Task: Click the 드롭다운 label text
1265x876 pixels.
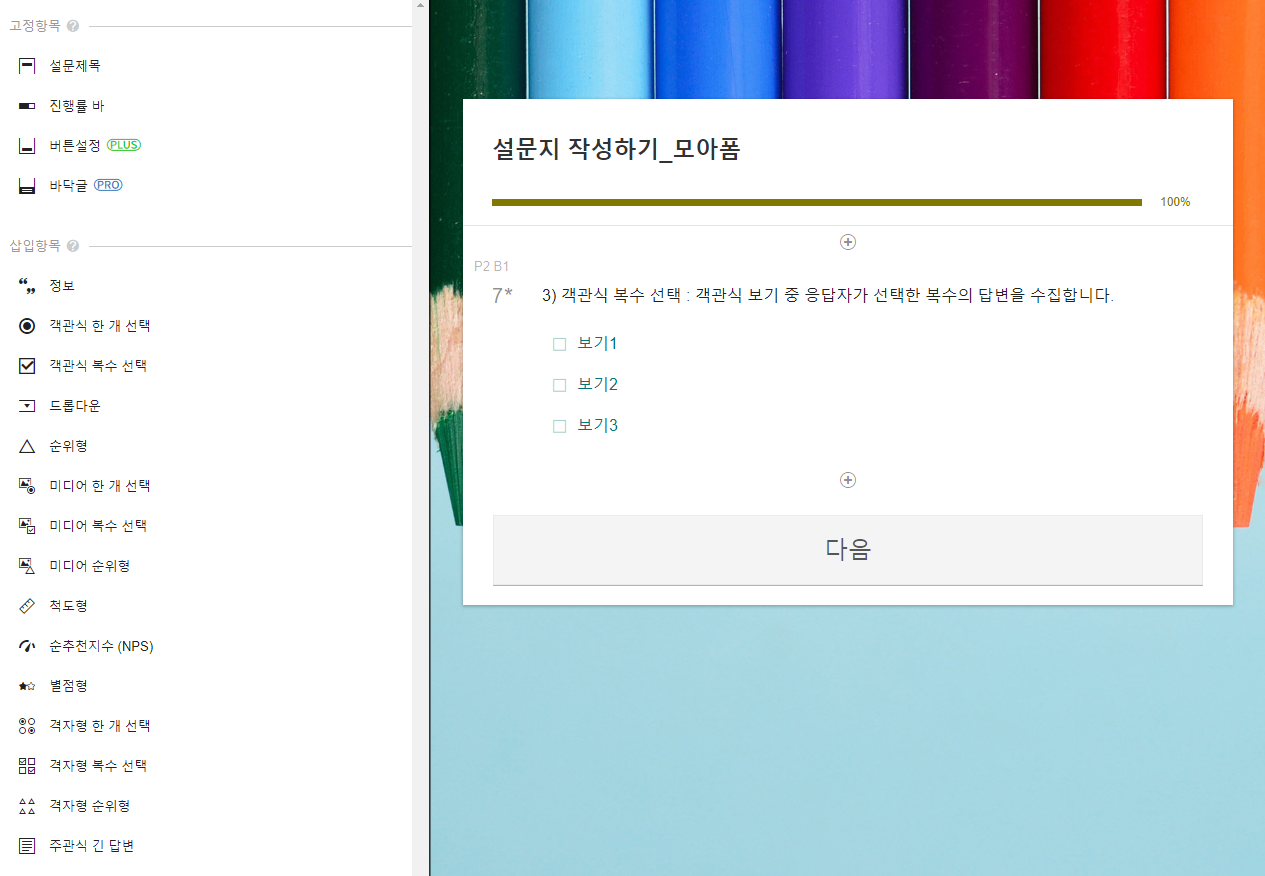Action: pos(75,406)
